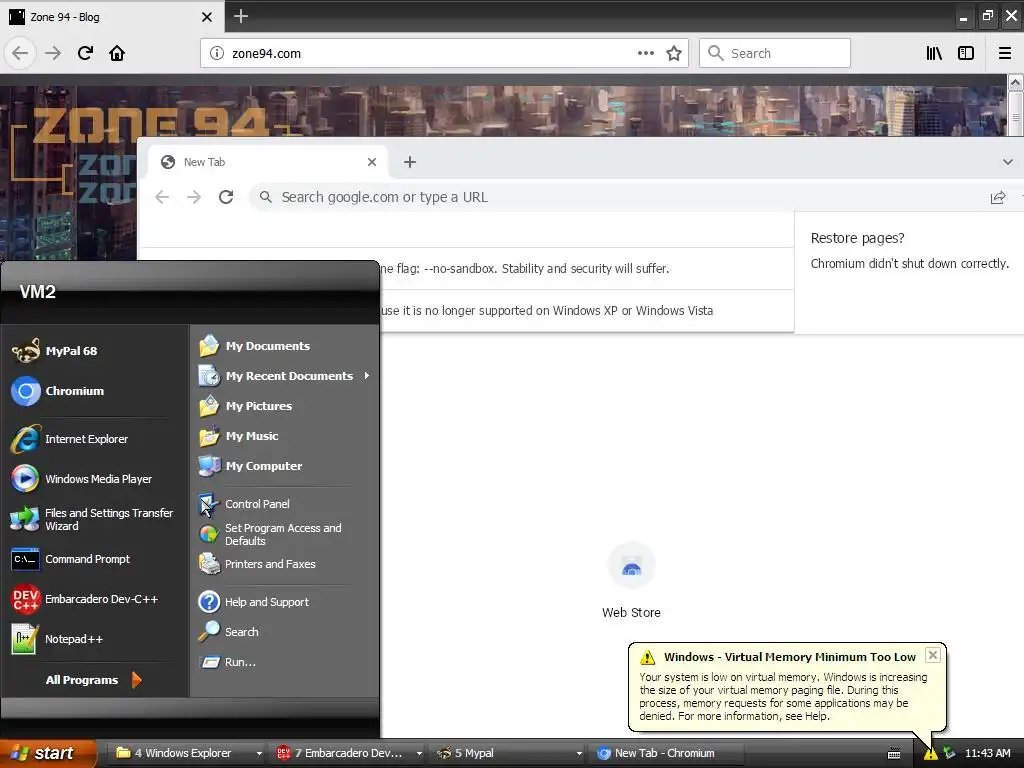Toggle the sidebar in MyPal
Image resolution: width=1024 pixels, height=768 pixels.
coord(966,54)
